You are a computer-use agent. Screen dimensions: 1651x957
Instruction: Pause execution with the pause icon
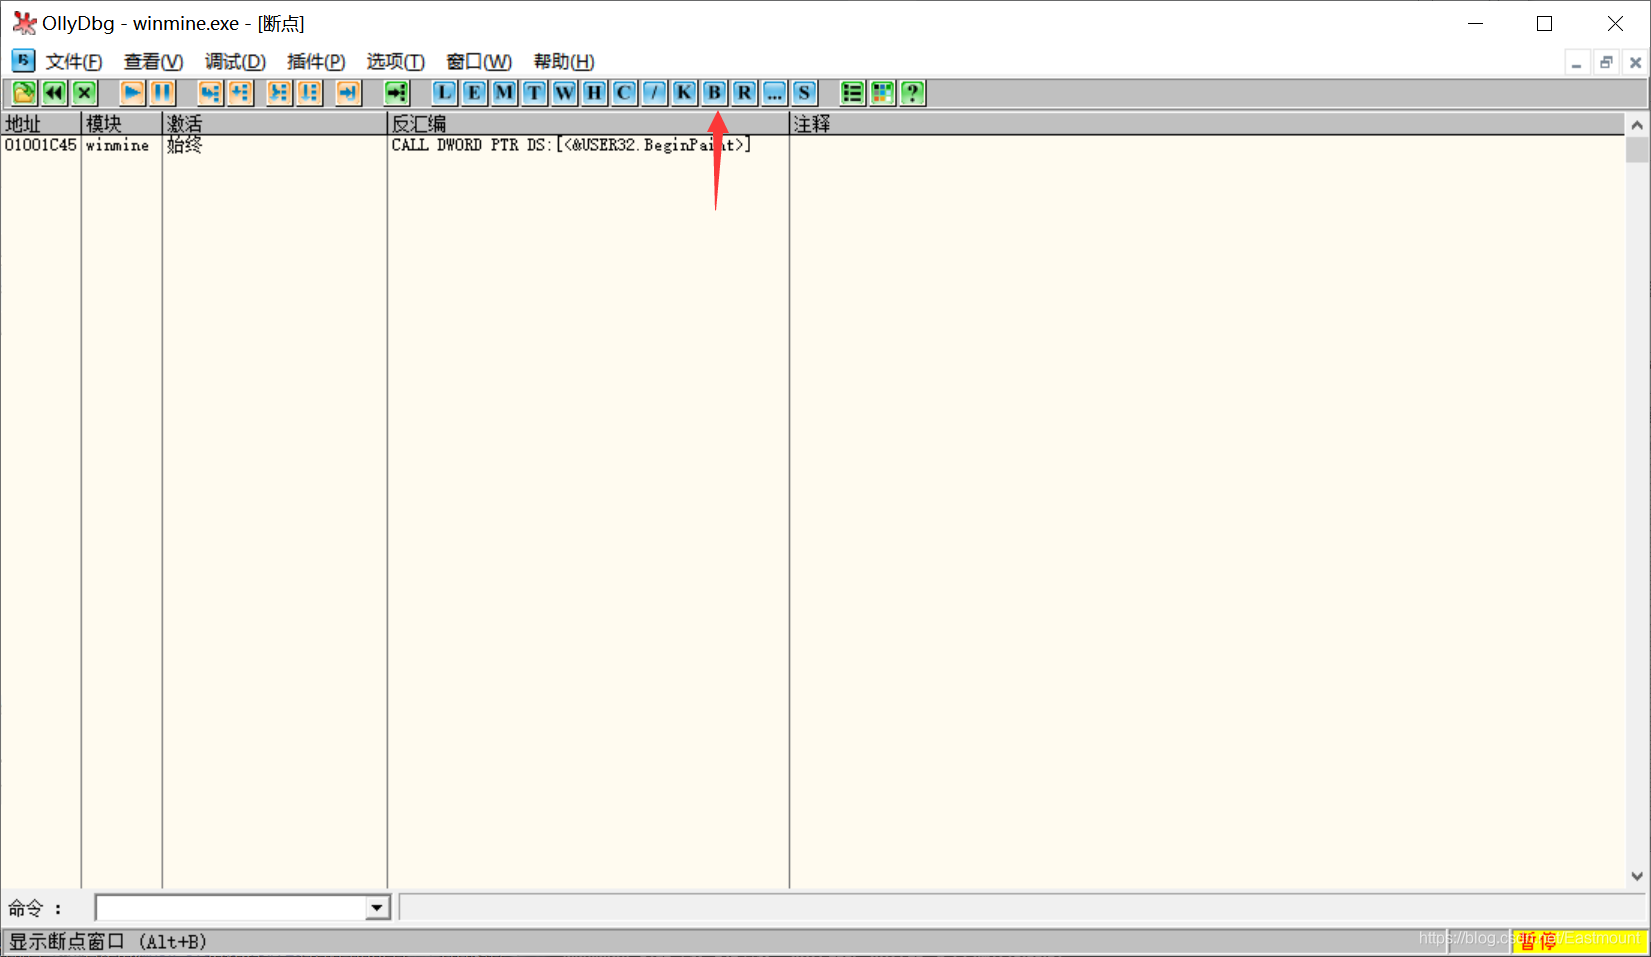[163, 93]
